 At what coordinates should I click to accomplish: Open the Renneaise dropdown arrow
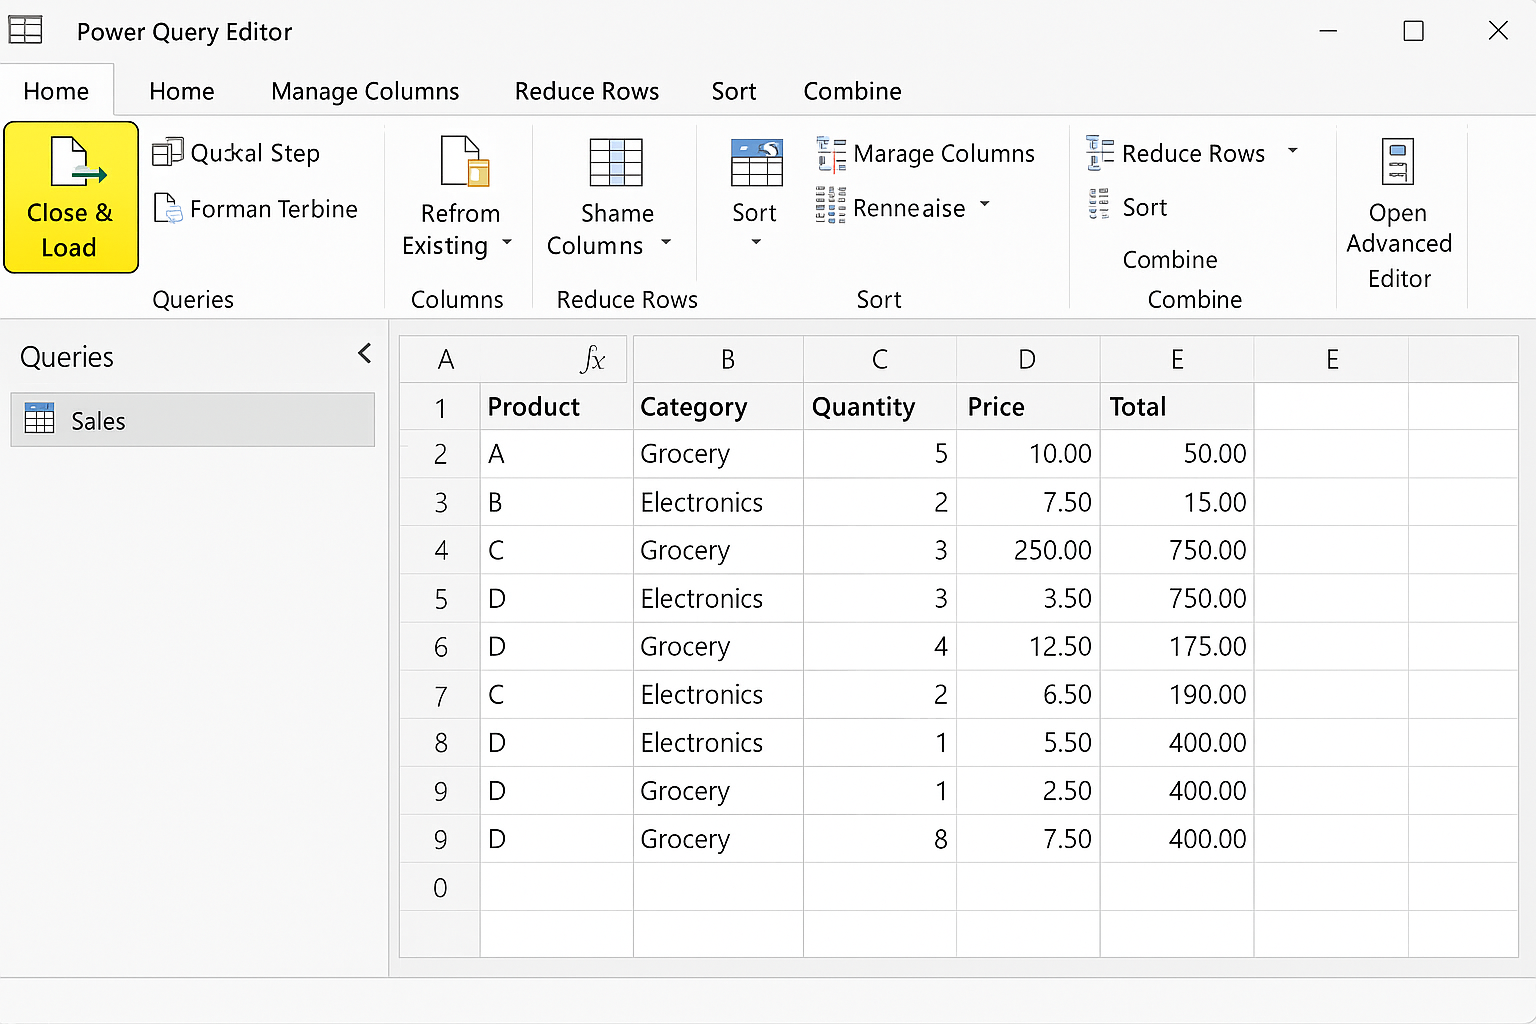pos(985,204)
